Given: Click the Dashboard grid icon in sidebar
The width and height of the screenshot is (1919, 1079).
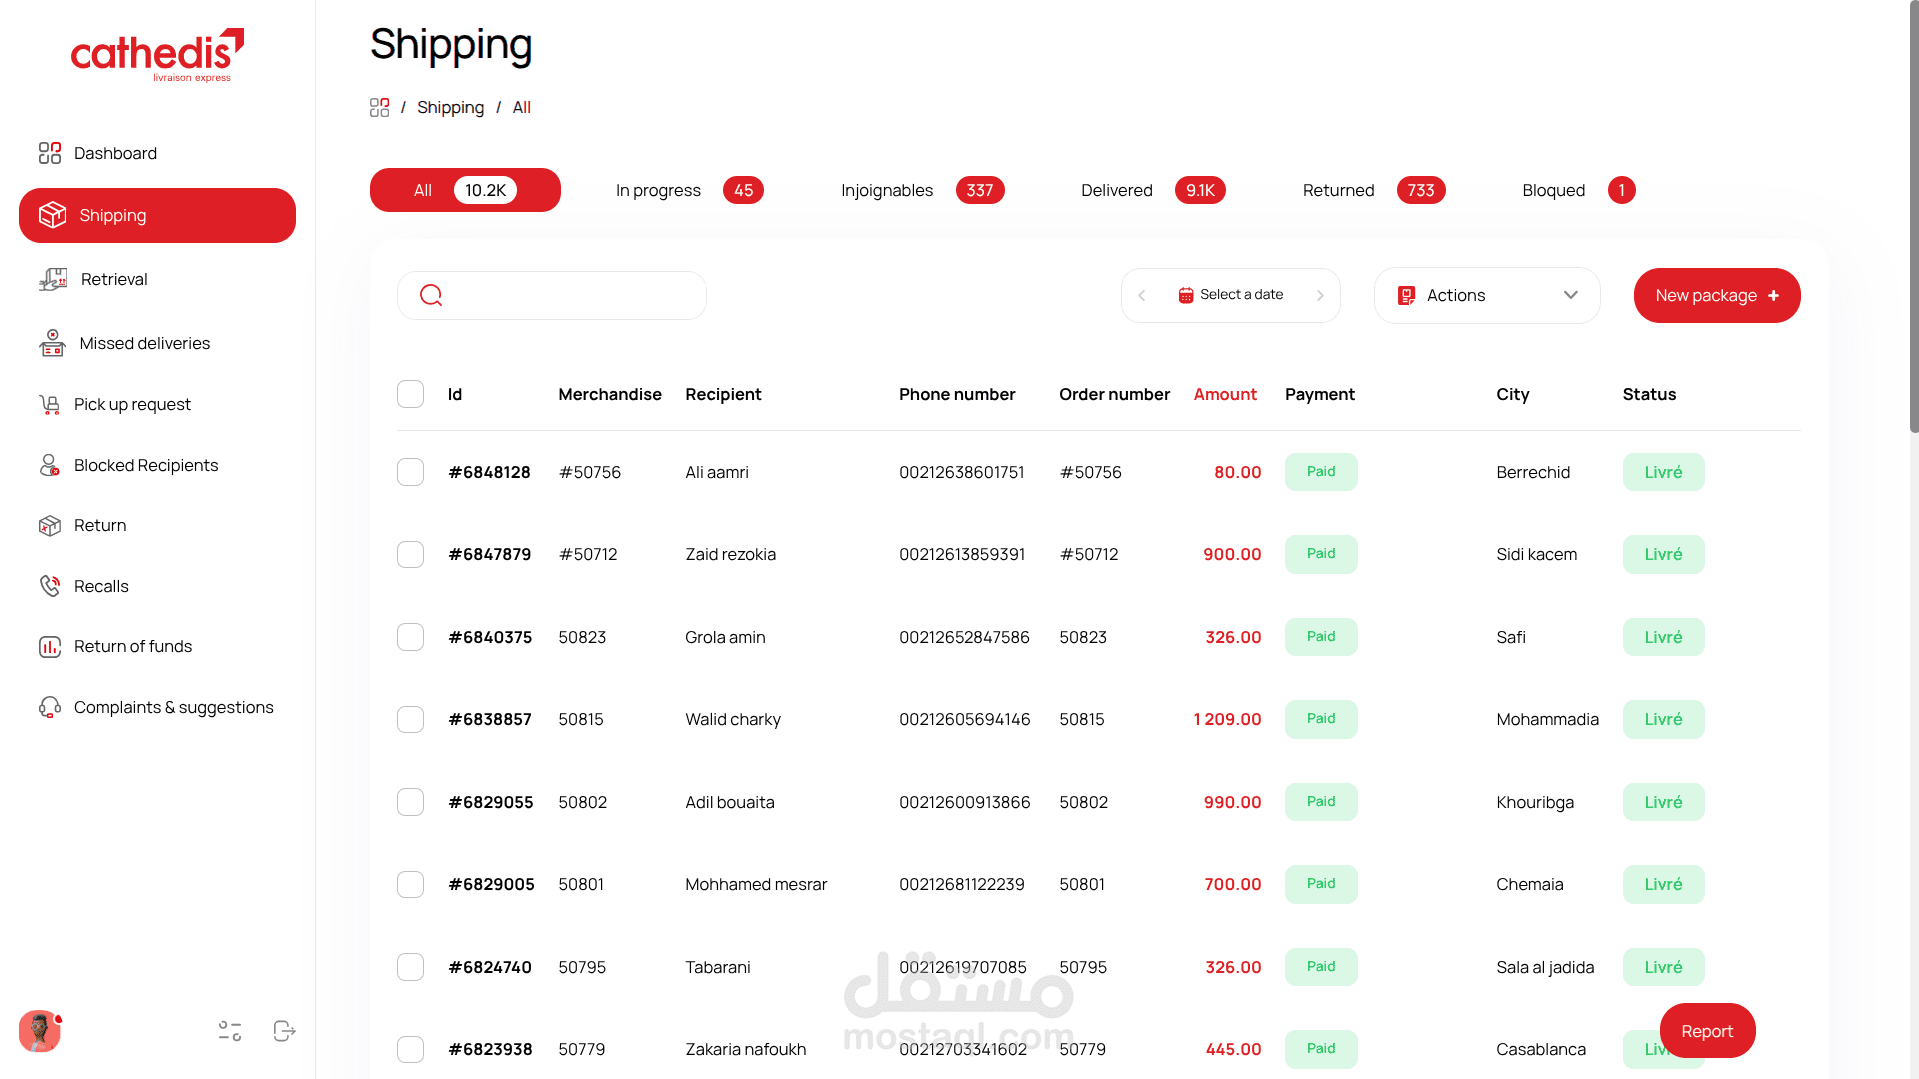Looking at the screenshot, I should click(50, 153).
